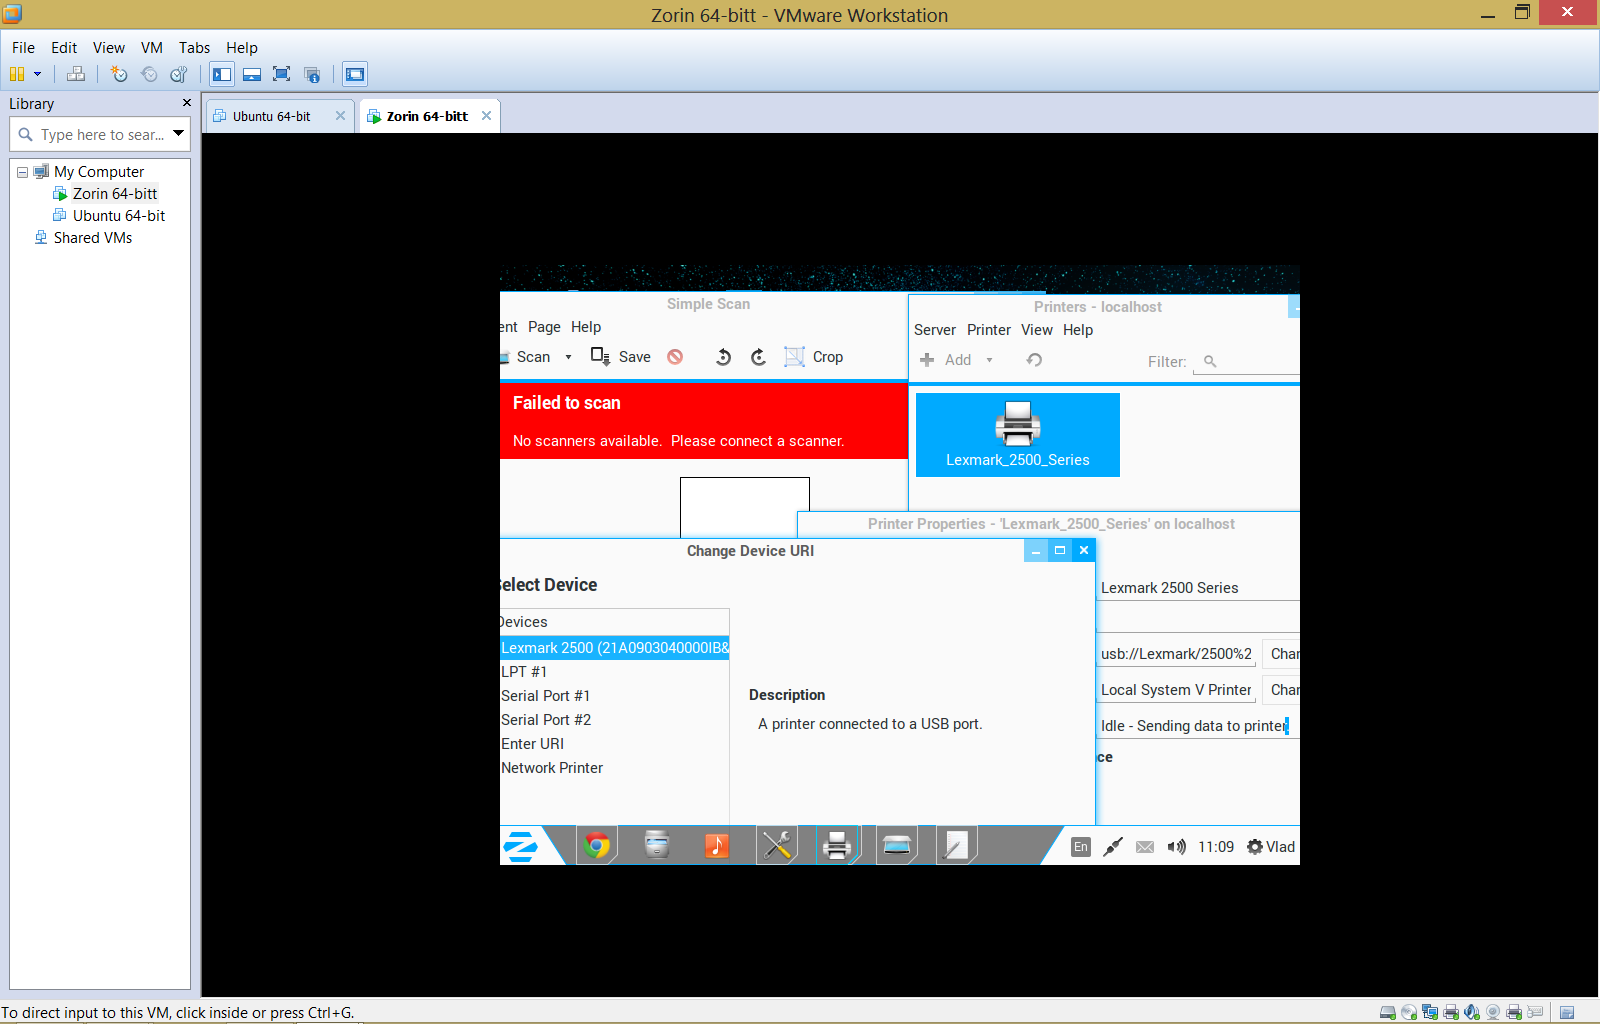The image size is (1600, 1024).
Task: Open the snapshot manager icon
Action: click(x=179, y=74)
